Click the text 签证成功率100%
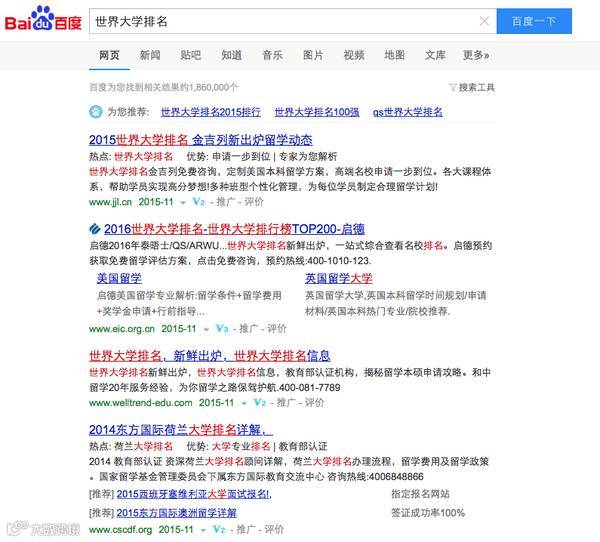The width and height of the screenshot is (600, 542). [x=428, y=513]
